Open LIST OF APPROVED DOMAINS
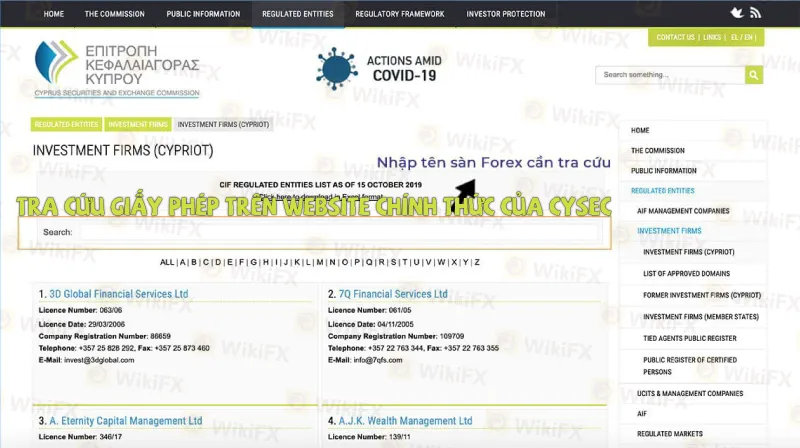This screenshot has height=448, width=800. [686, 273]
